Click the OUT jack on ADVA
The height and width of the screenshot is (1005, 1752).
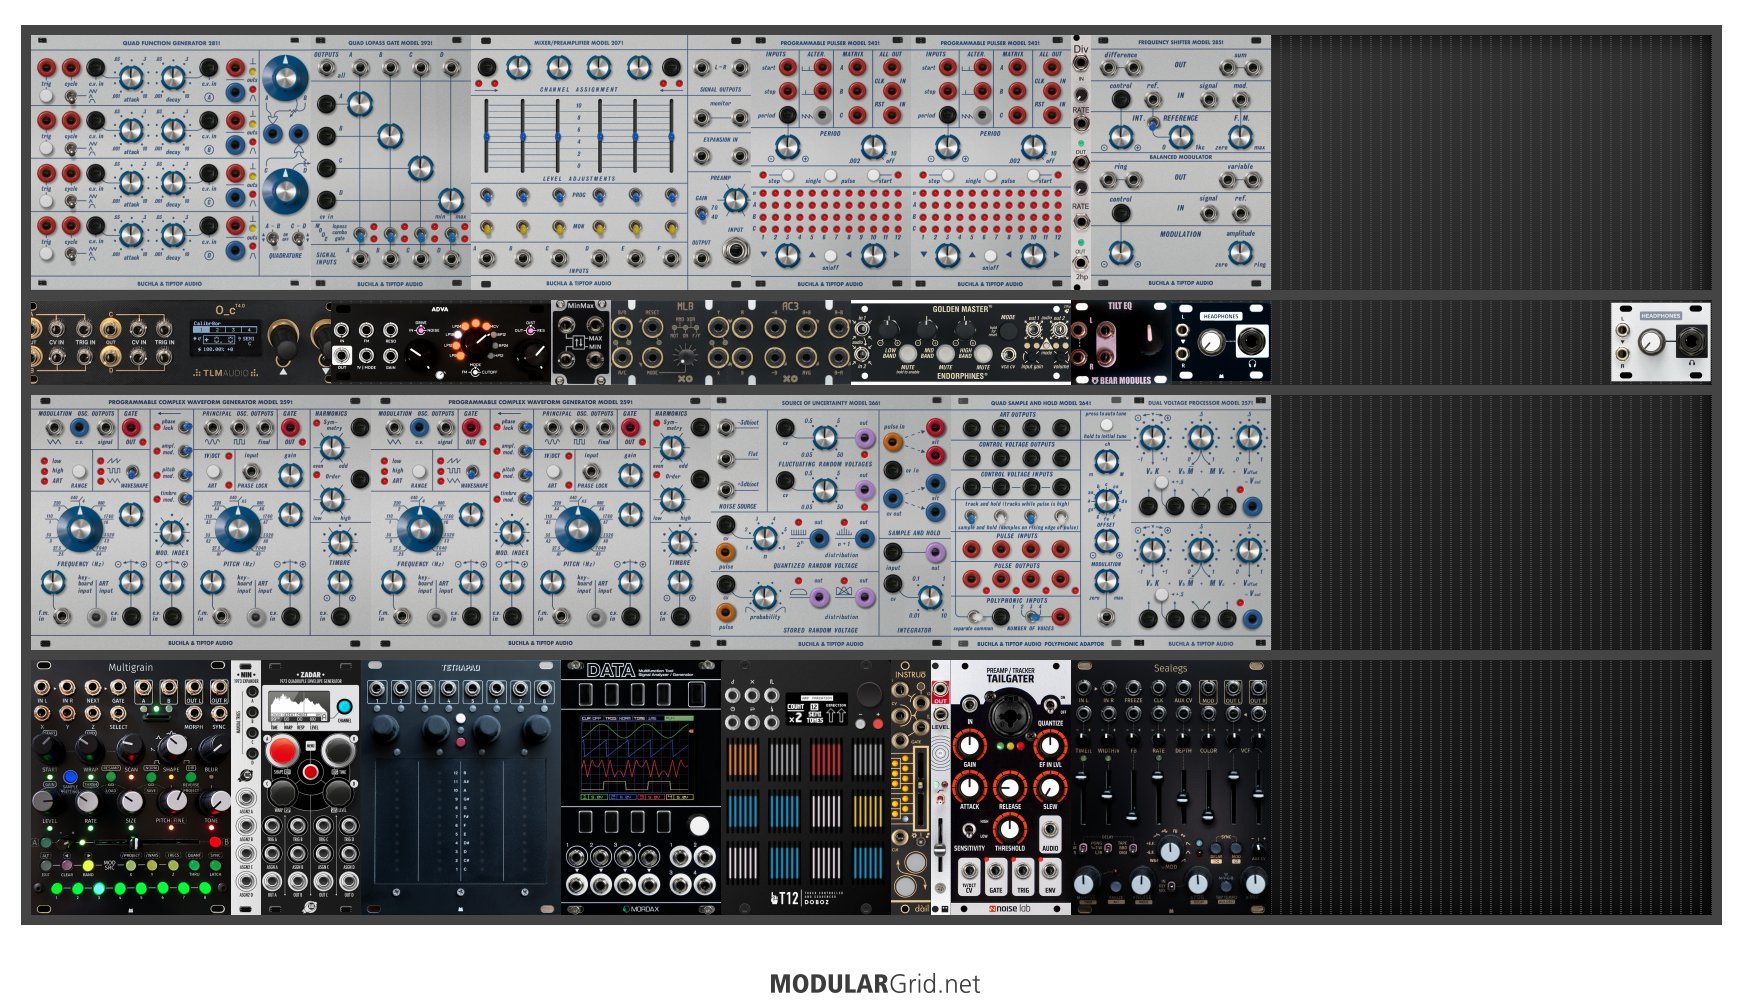(342, 356)
